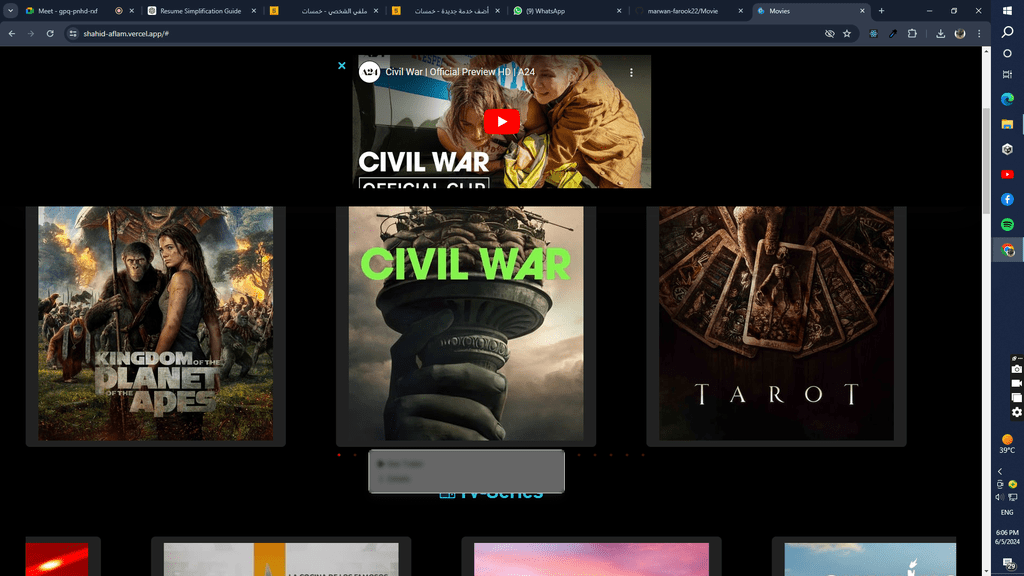Close the trailer popup with blue X
Image resolution: width=1024 pixels, height=576 pixels.
coord(342,65)
